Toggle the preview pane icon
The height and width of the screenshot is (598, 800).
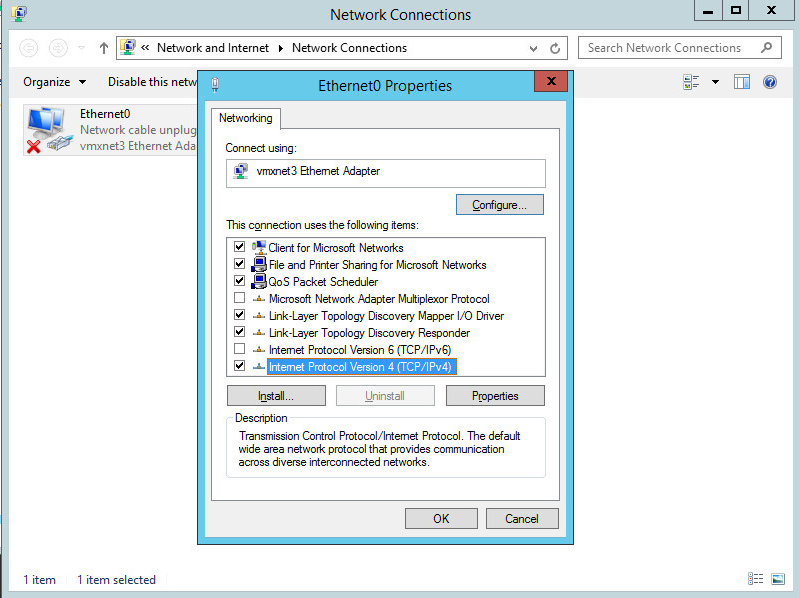741,82
